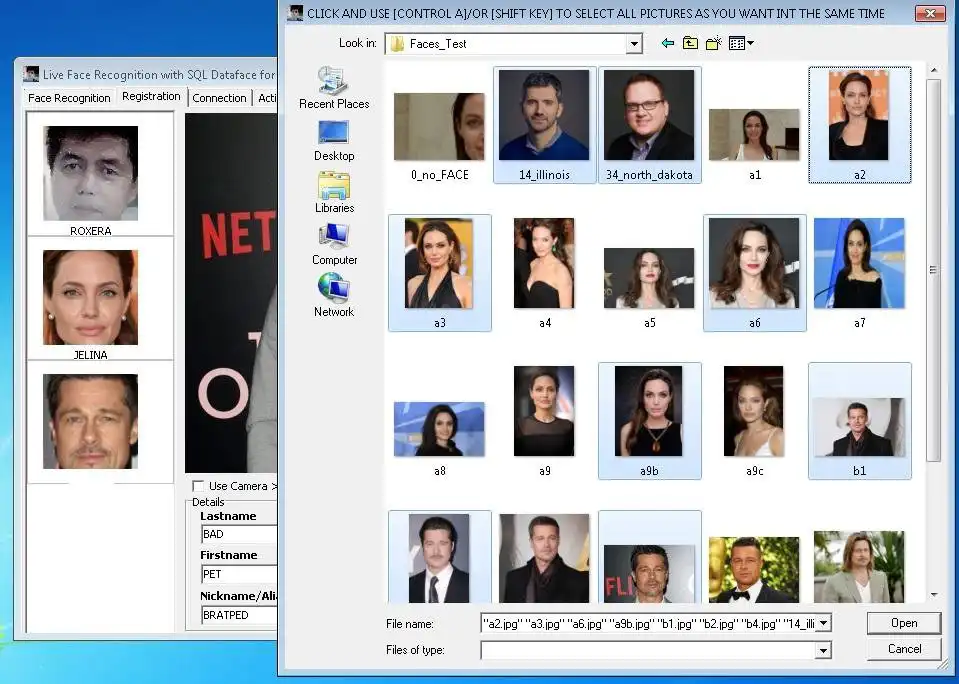Viewport: 959px width, 684px height.
Task: Select the a2 image file
Action: tap(859, 125)
